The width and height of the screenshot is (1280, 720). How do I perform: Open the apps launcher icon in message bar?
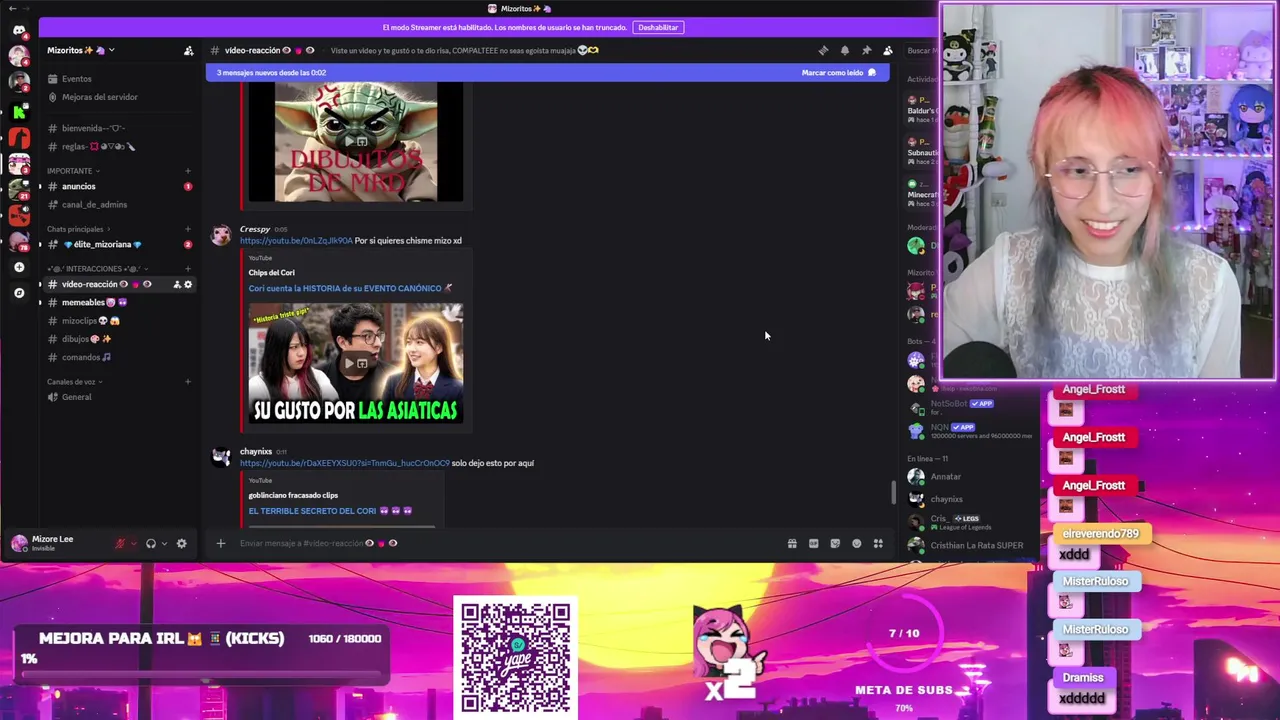pos(878,543)
